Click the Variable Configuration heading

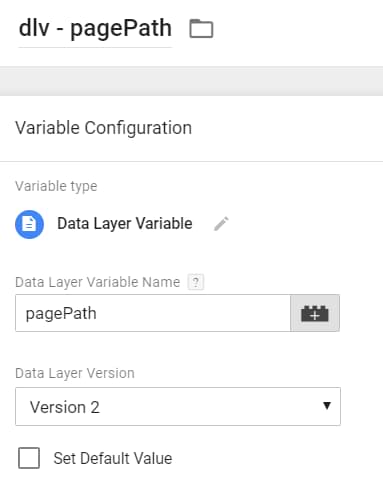103,128
